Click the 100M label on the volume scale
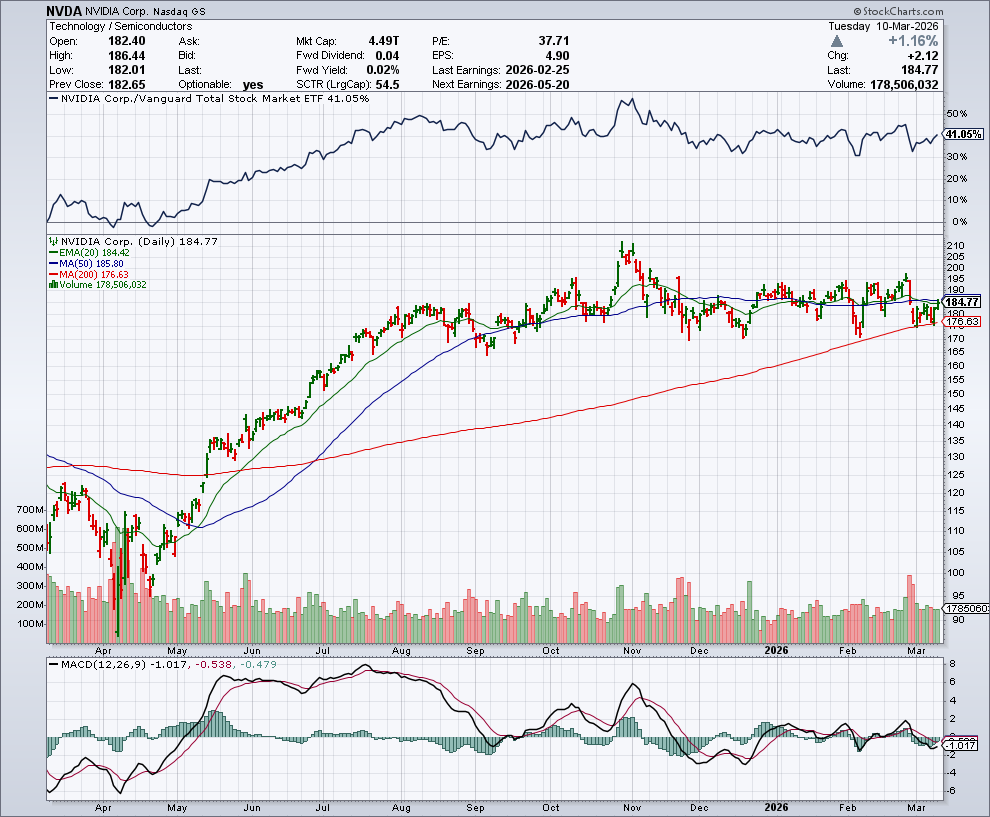 [x=31, y=624]
